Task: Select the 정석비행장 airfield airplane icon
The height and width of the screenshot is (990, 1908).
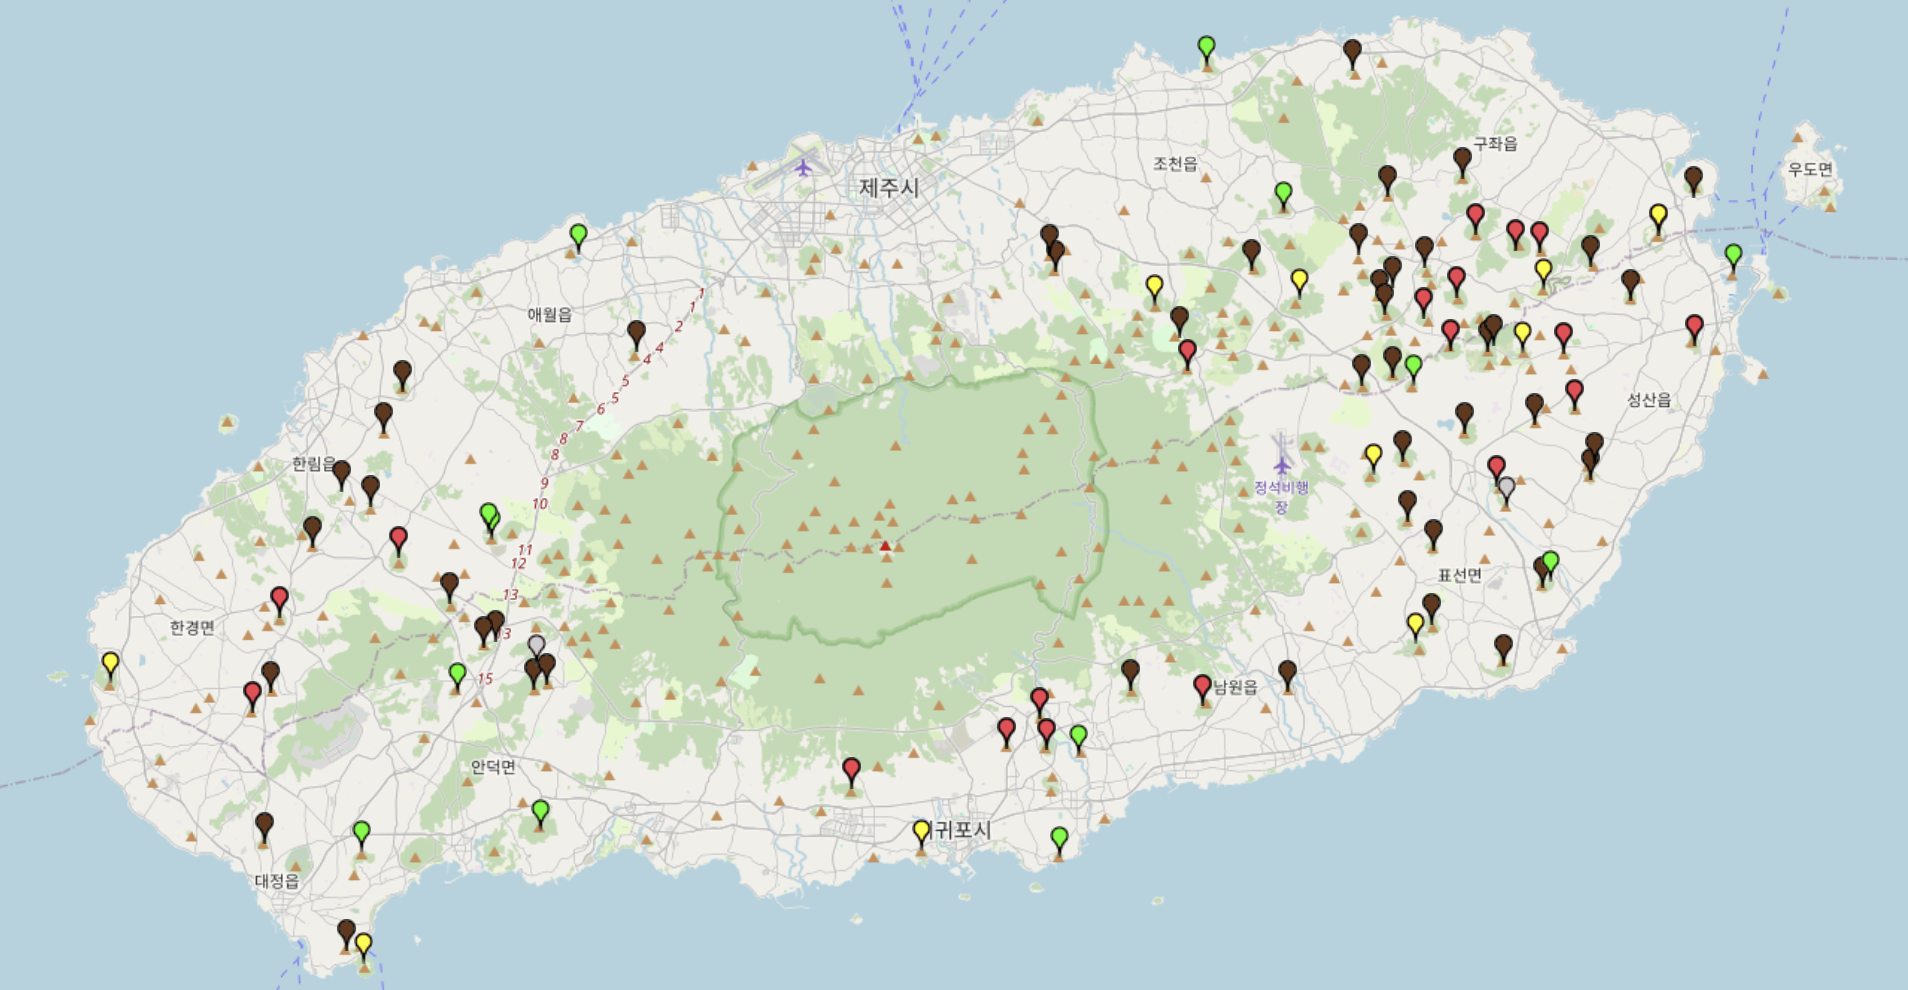Action: coord(1282,465)
